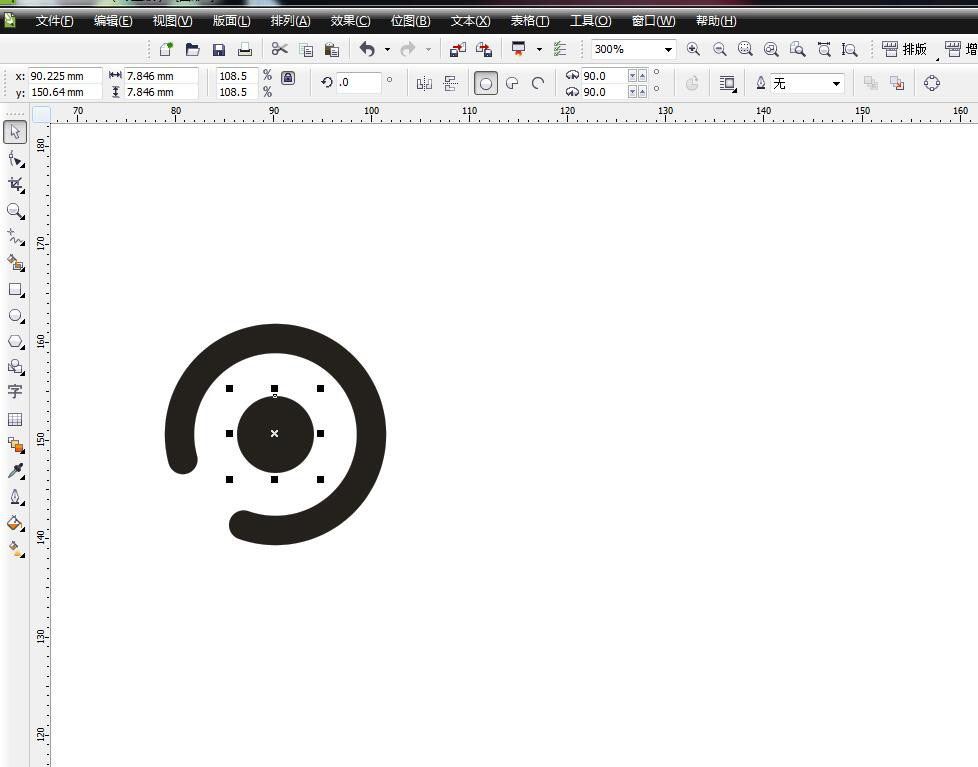The height and width of the screenshot is (767, 978).
Task: Click the Zoom in magnifier button
Action: [693, 49]
